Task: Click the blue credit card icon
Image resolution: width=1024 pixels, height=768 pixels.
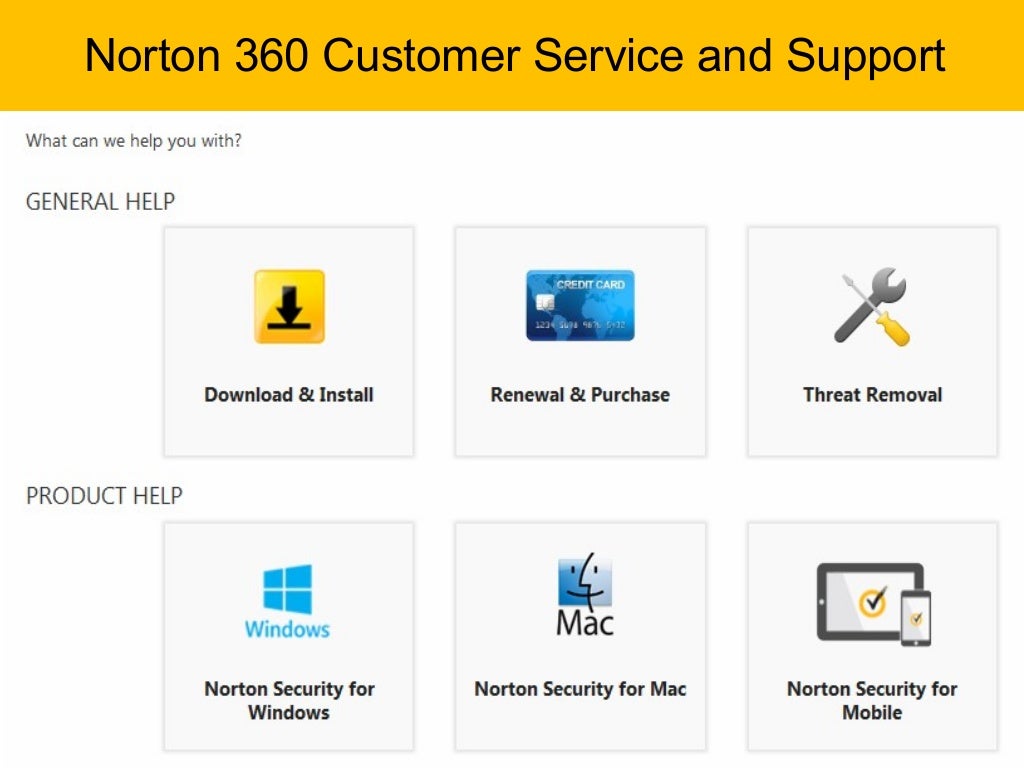Action: [x=580, y=305]
